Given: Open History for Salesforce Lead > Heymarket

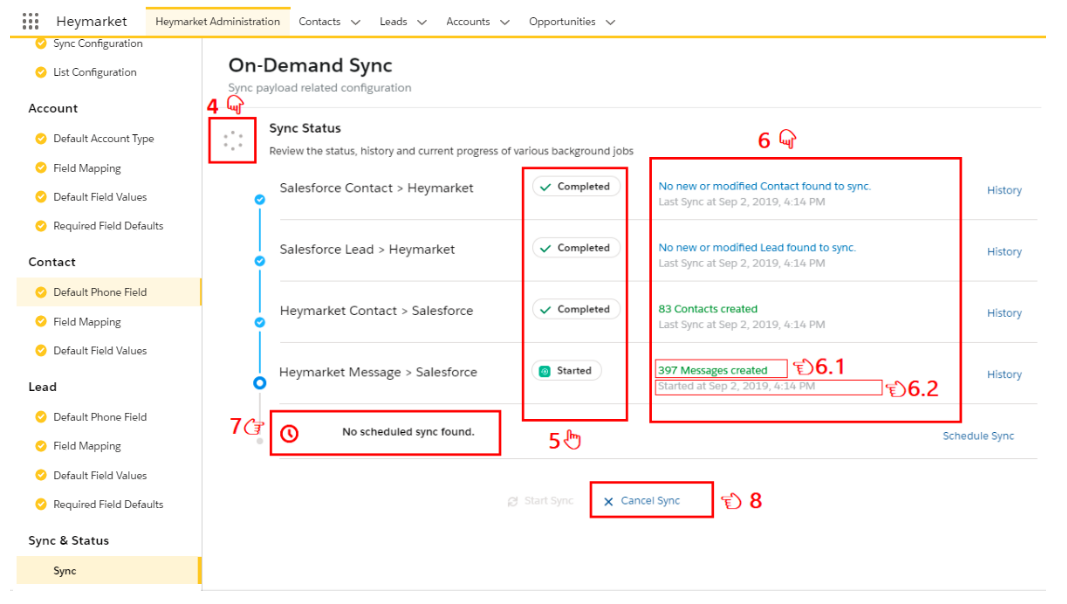Looking at the screenshot, I should [x=1004, y=252].
